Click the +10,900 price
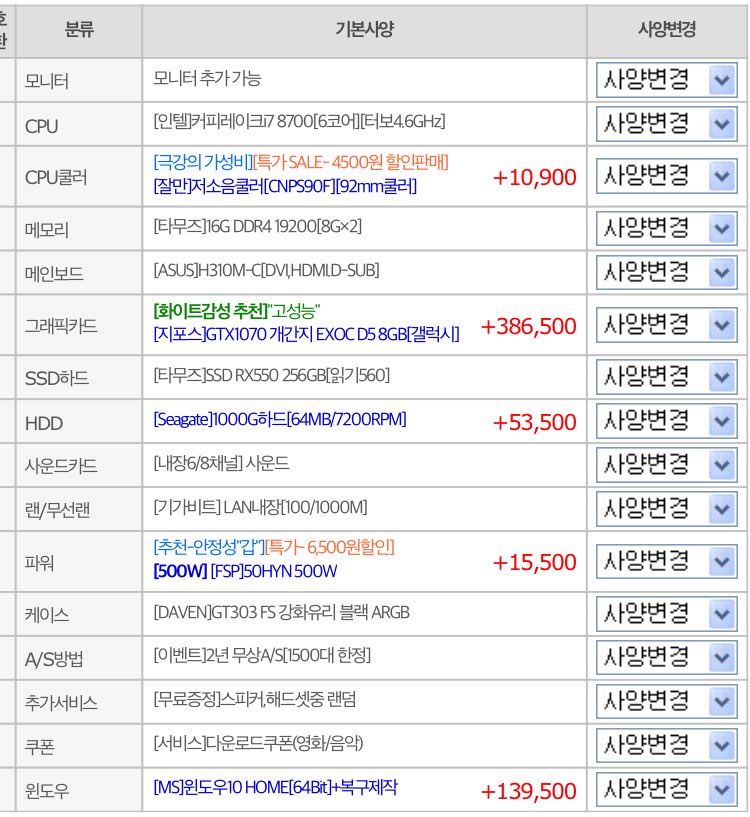 tap(535, 177)
